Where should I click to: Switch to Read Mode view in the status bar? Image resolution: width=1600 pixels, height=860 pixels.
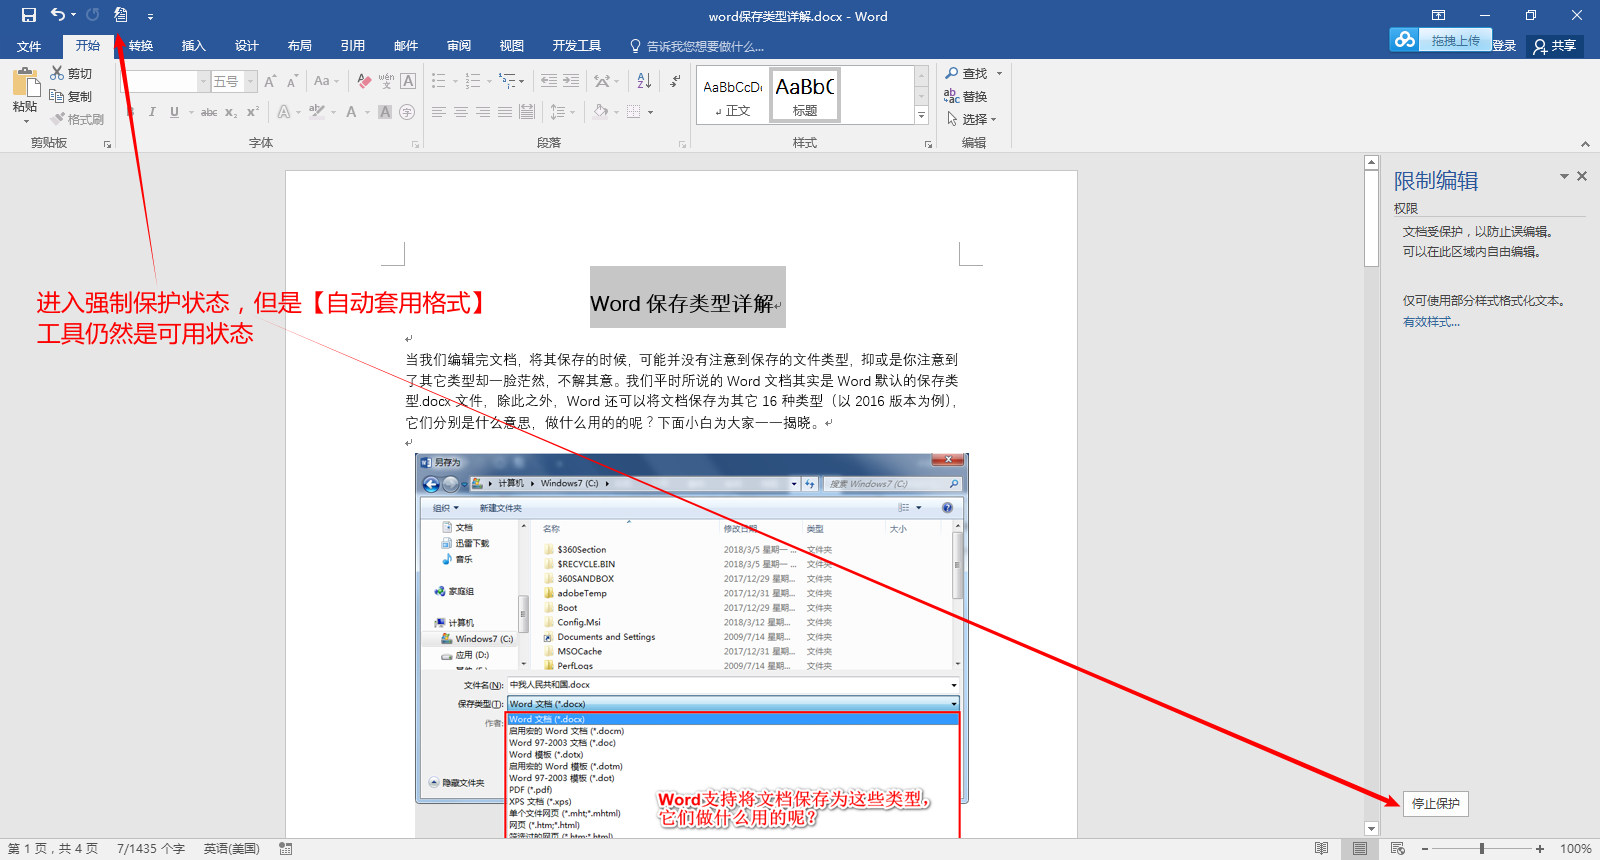(x=1322, y=849)
